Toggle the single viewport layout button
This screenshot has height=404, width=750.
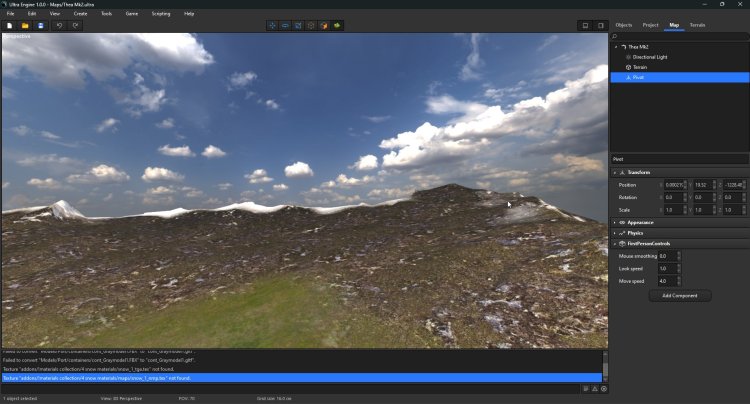point(585,25)
